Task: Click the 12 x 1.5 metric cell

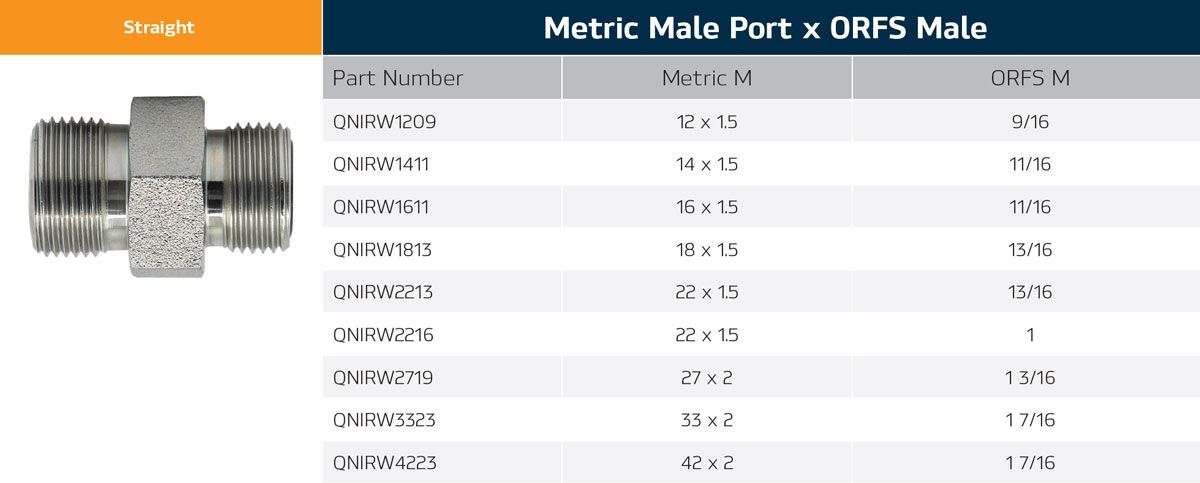Action: (706, 121)
